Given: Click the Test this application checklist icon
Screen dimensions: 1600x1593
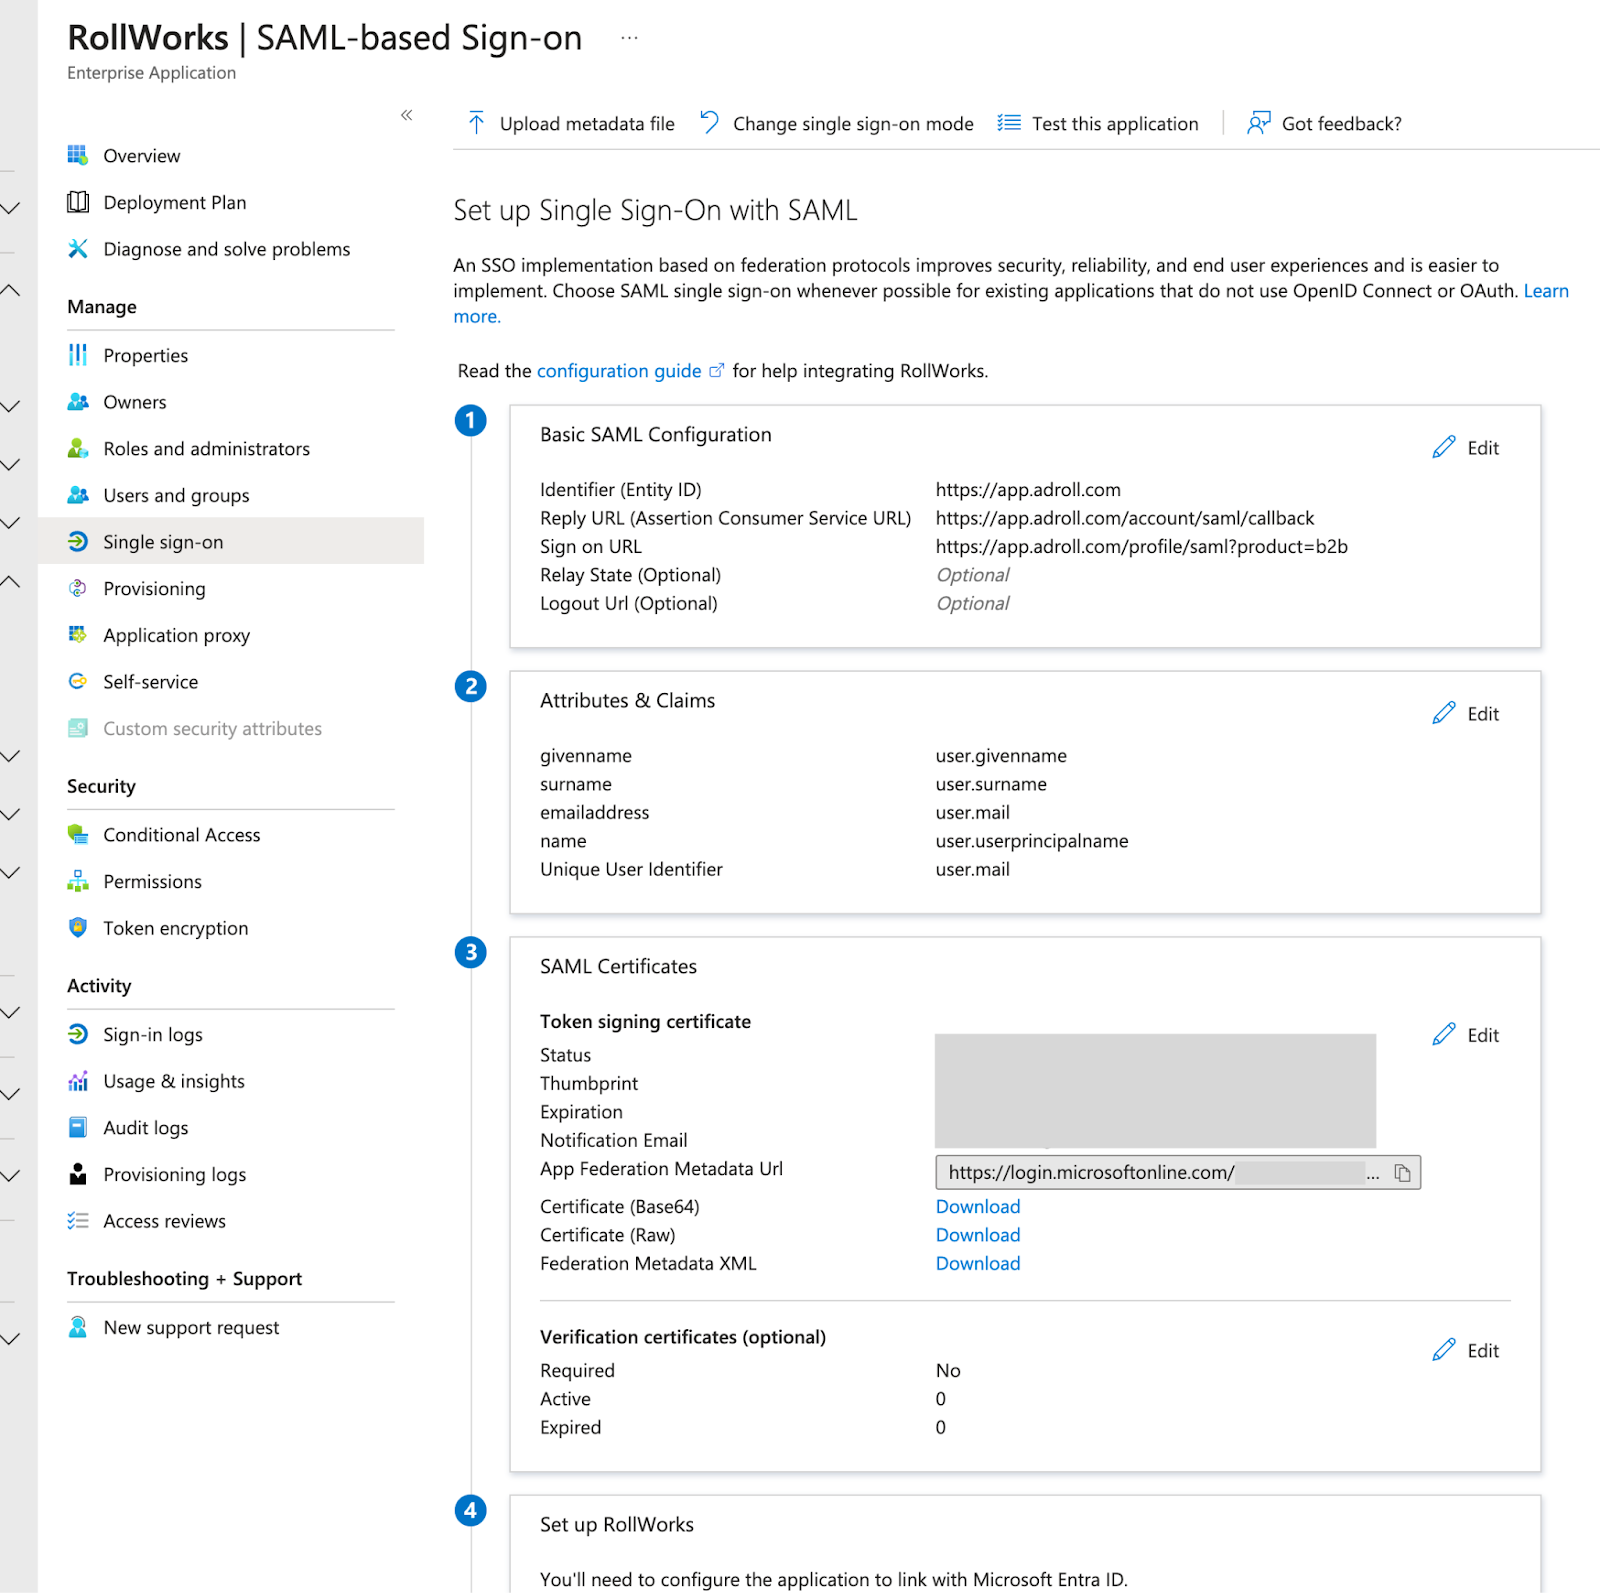Looking at the screenshot, I should click(x=1009, y=123).
